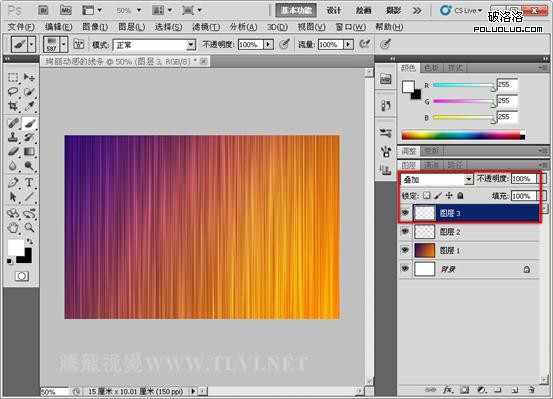553x399 pixels.
Task: Open the 滤镜 menu
Action: [206, 27]
